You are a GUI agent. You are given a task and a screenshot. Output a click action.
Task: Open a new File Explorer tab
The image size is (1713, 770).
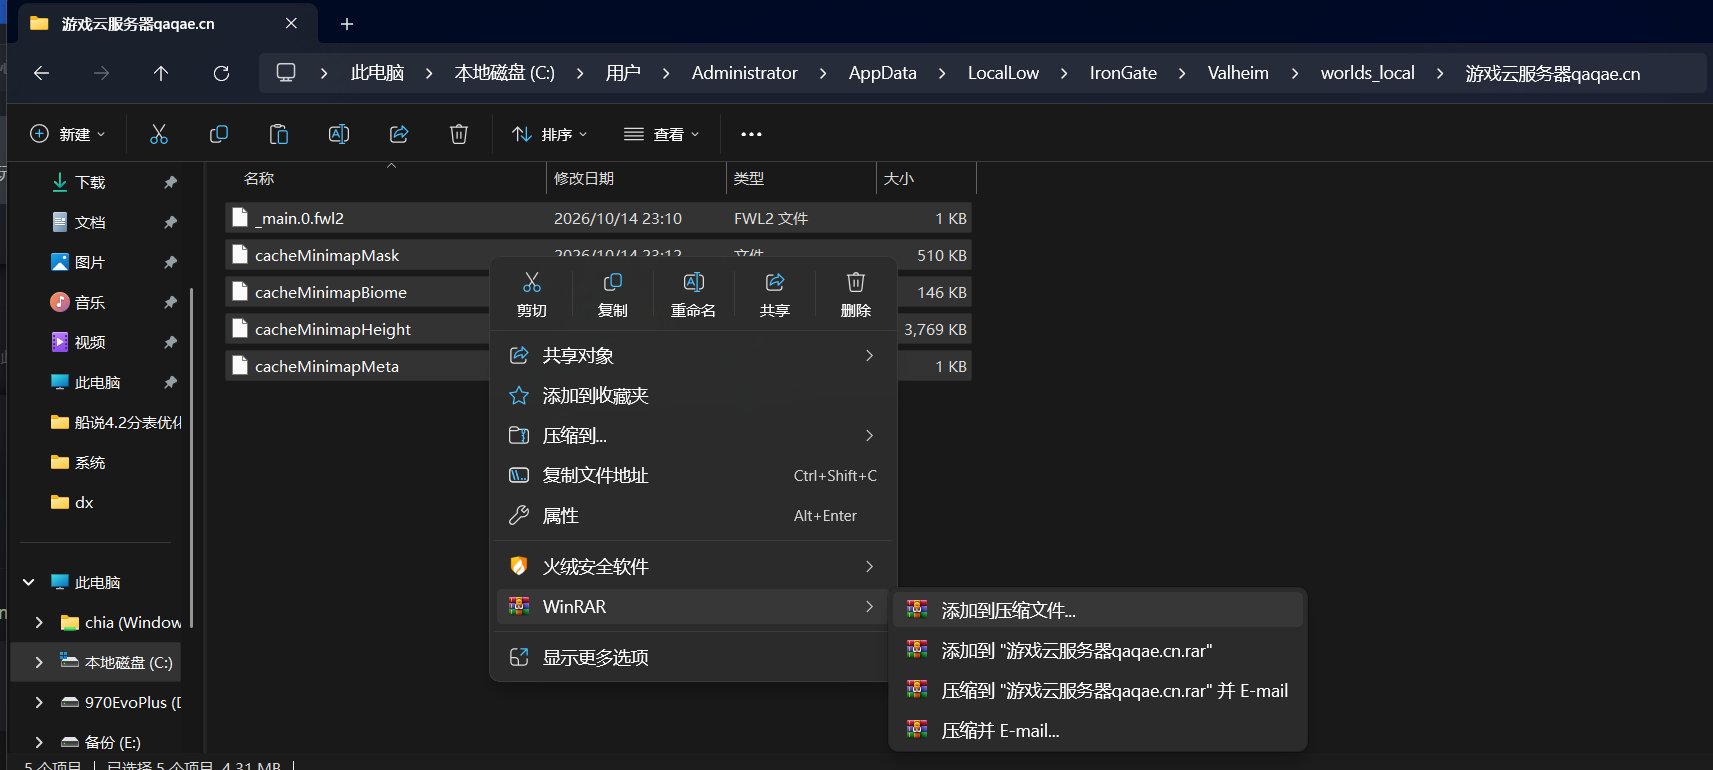(347, 24)
